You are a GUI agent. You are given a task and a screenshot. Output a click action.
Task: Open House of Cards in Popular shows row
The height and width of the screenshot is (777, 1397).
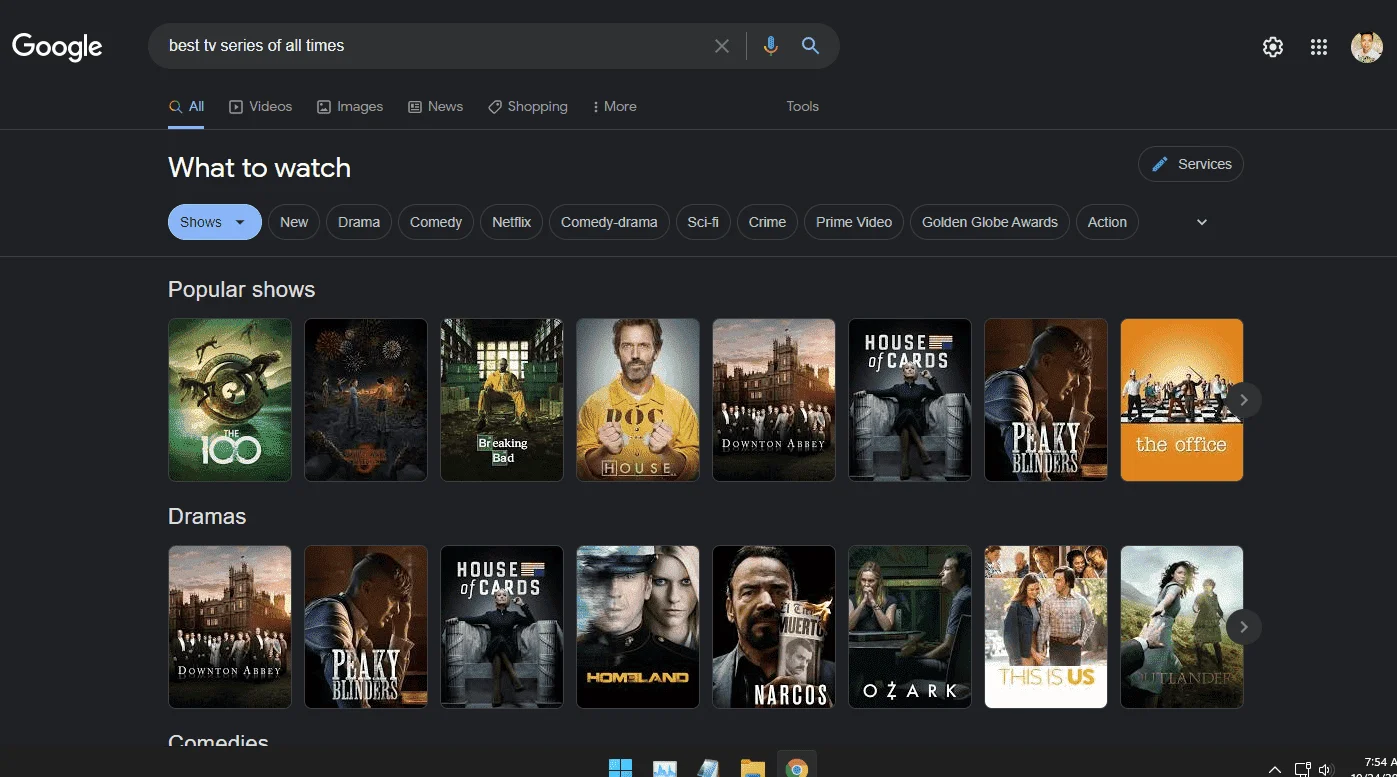[x=910, y=400]
